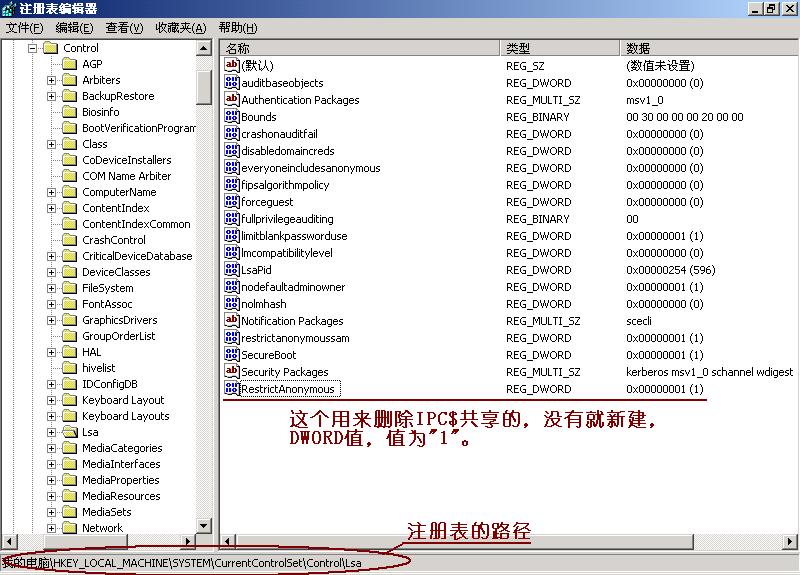The image size is (800, 575).
Task: Click the Authentication Packages string icon
Action: click(x=232, y=99)
